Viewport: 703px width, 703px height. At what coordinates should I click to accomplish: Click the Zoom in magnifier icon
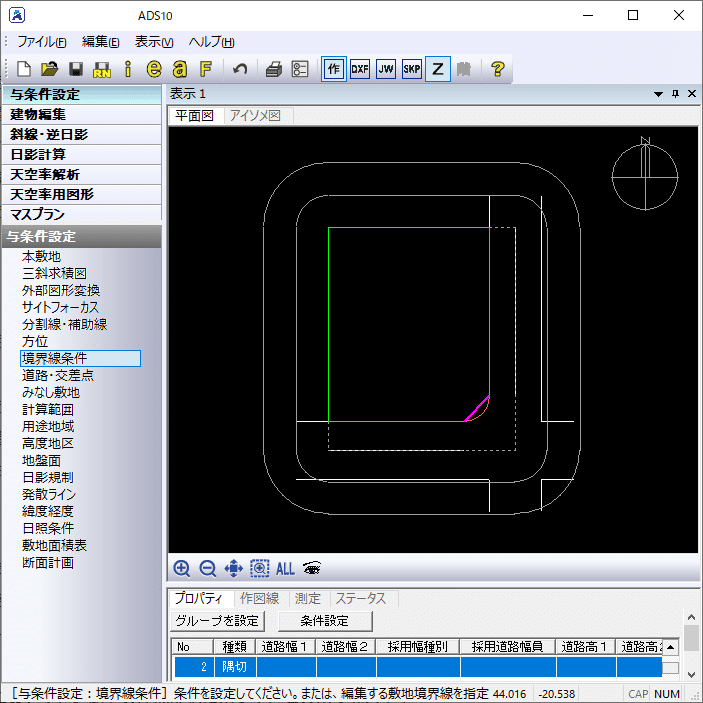tap(182, 568)
